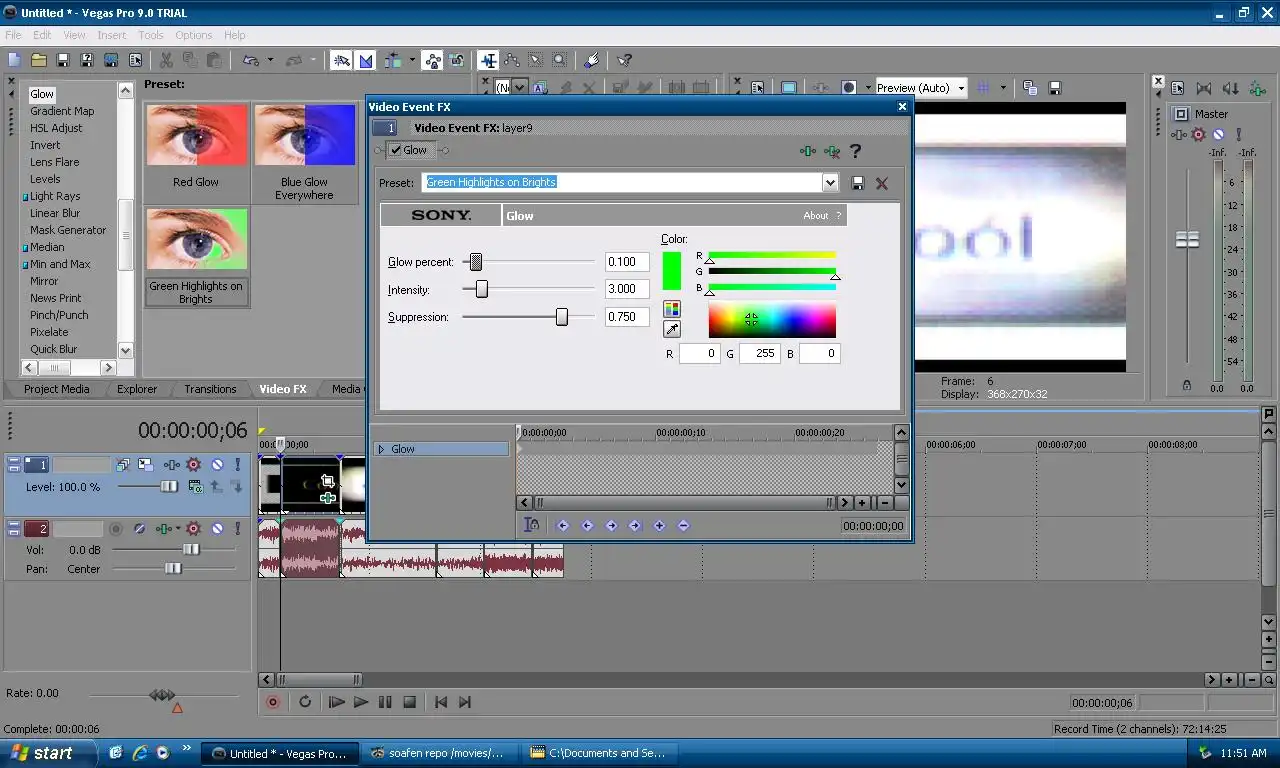Screen dimensions: 1280x768
Task: Click the What's This help icon
Action: pos(624,60)
